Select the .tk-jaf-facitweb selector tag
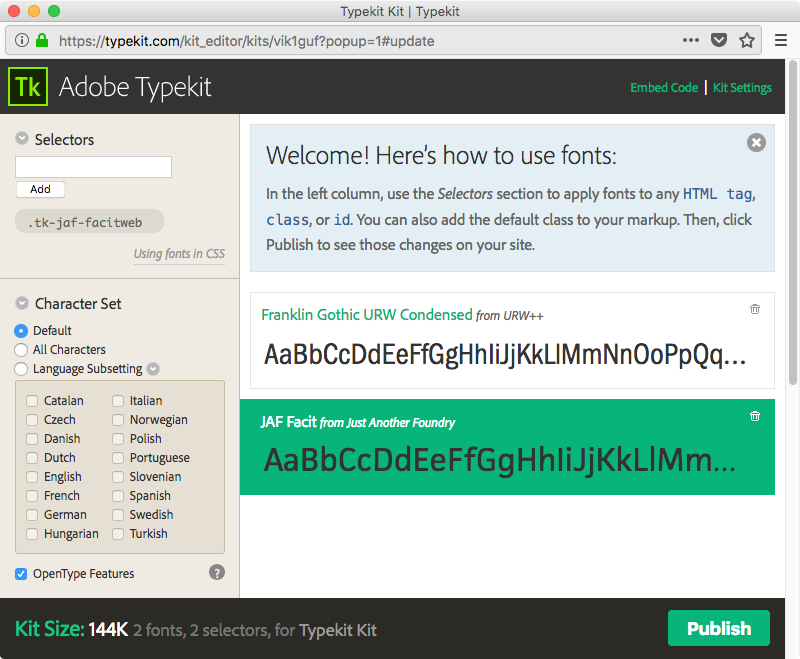 (x=89, y=221)
